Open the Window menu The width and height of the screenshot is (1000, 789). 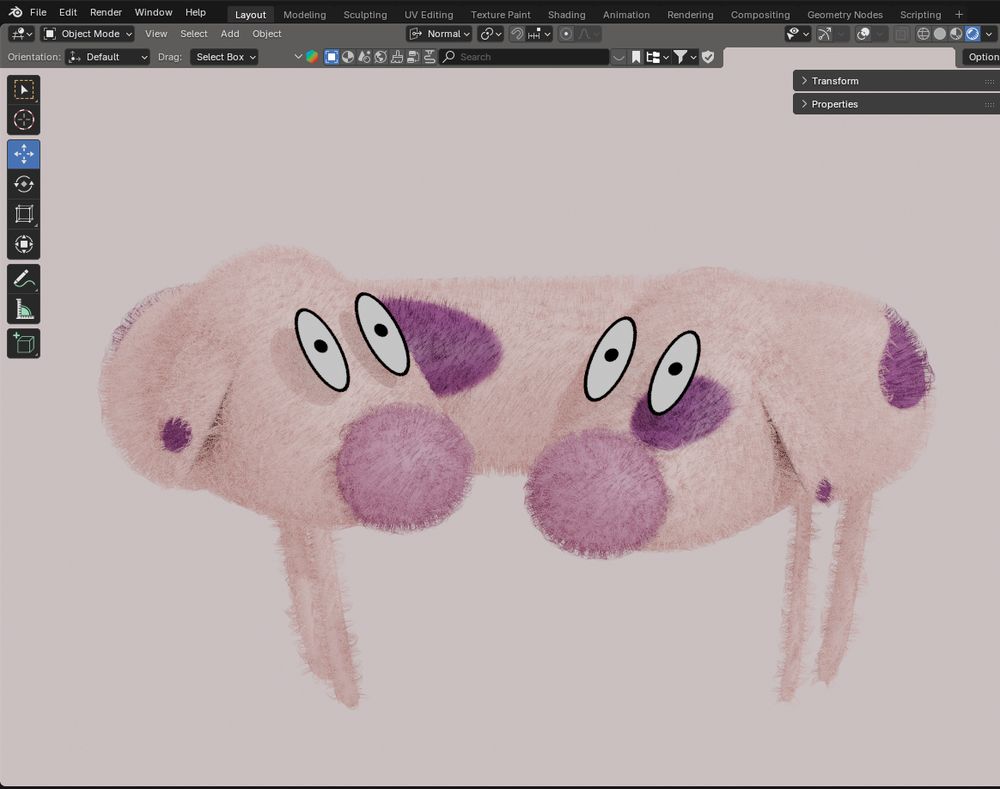click(x=153, y=12)
